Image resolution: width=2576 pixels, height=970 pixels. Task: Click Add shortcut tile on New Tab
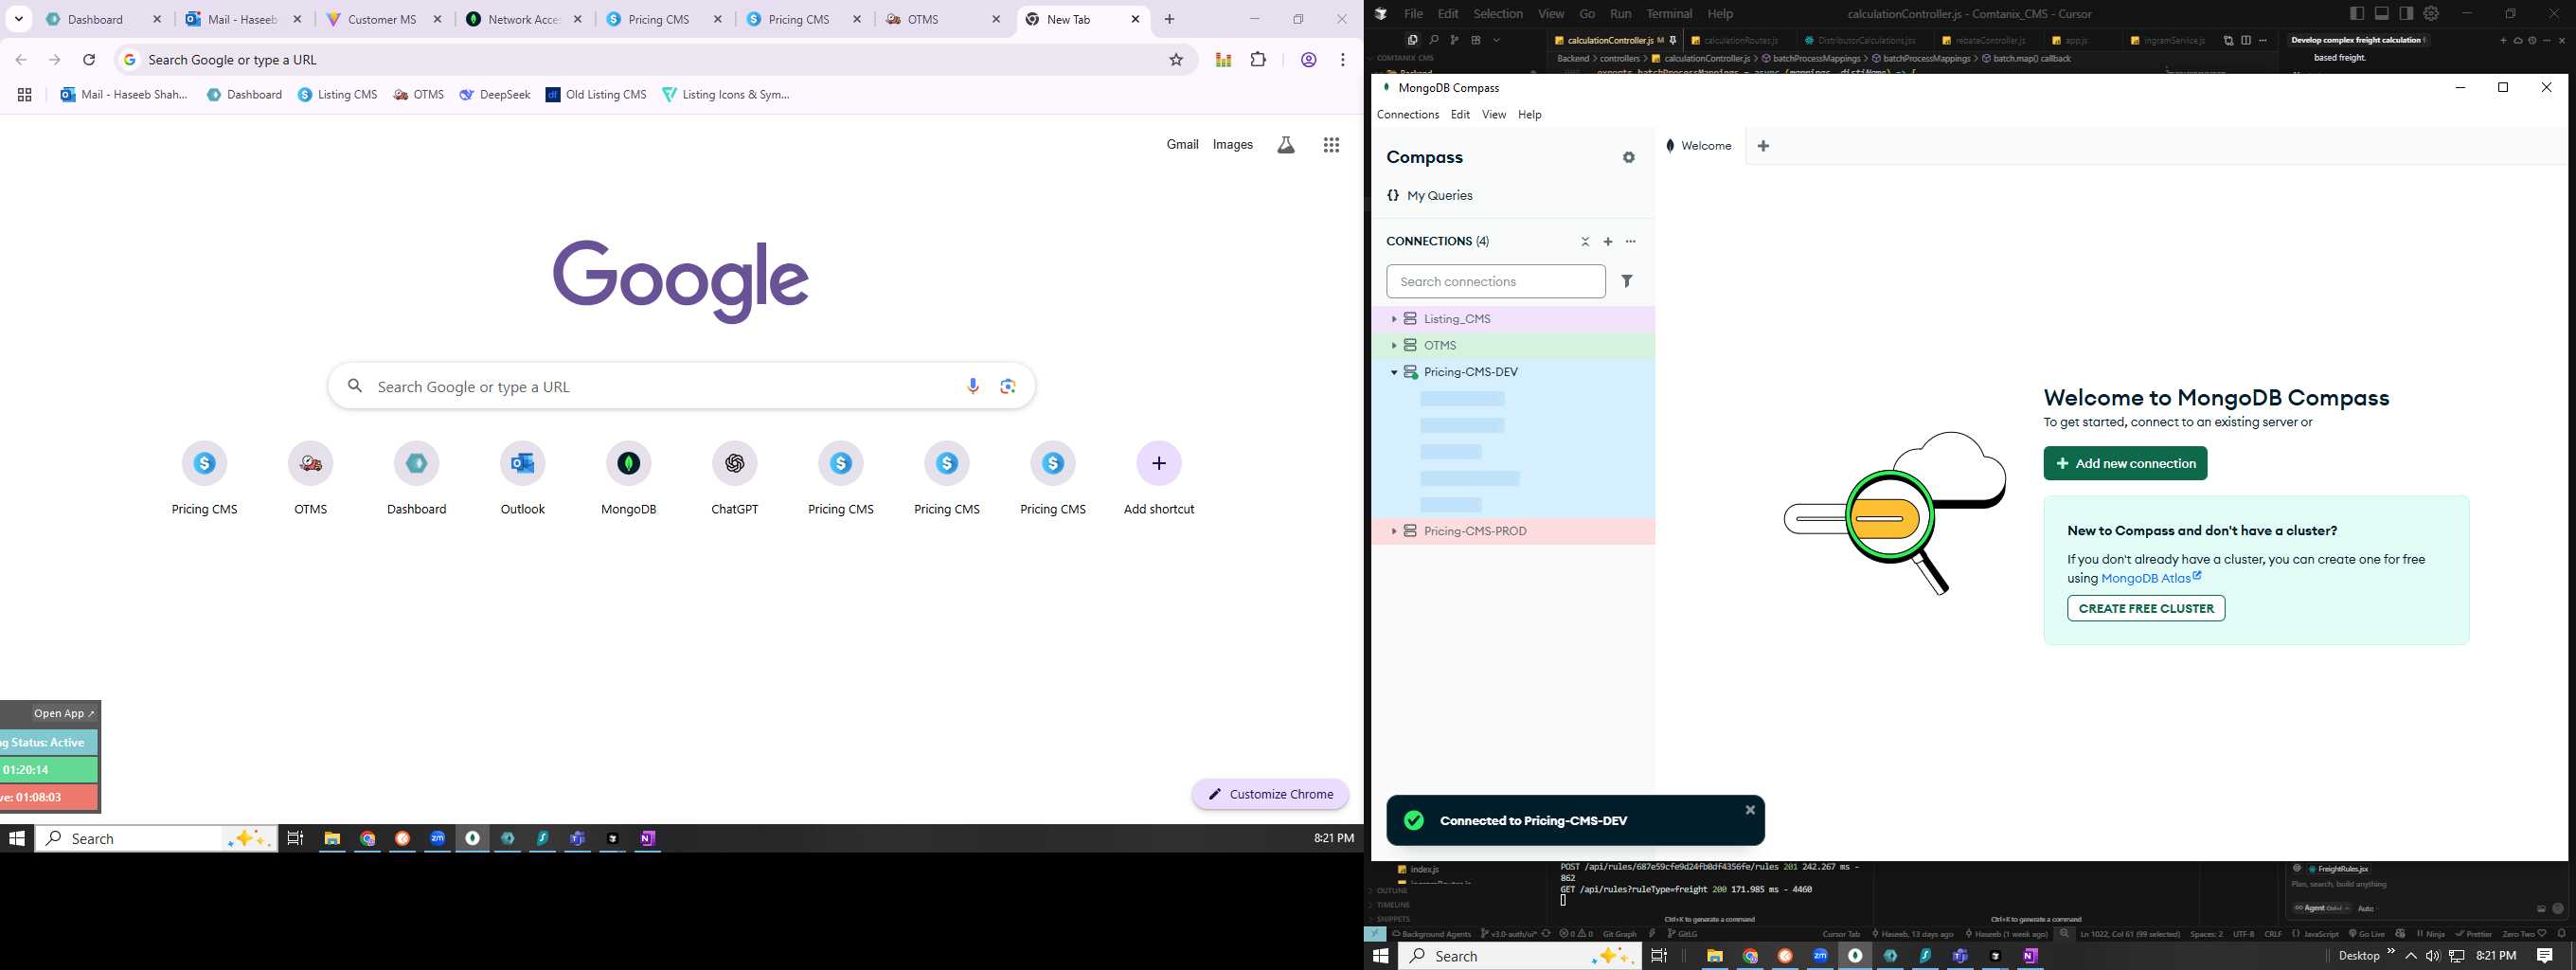[x=1159, y=478]
